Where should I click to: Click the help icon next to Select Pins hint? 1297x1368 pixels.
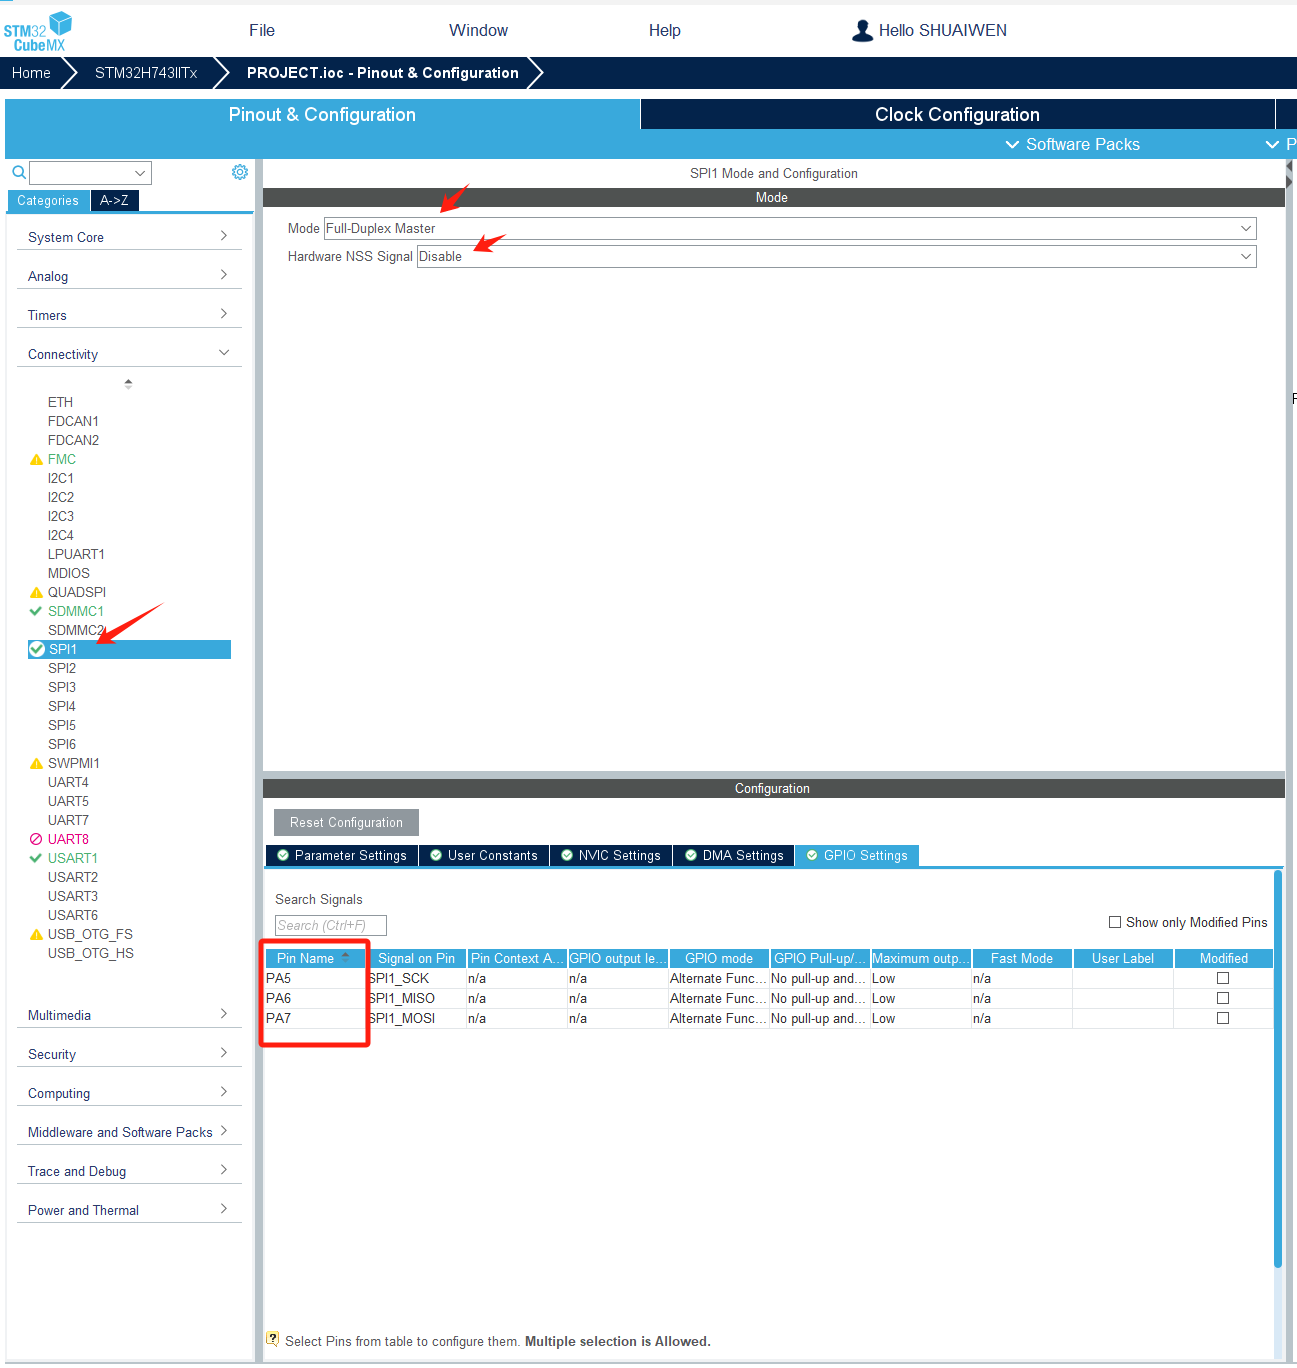pyautogui.click(x=273, y=1339)
